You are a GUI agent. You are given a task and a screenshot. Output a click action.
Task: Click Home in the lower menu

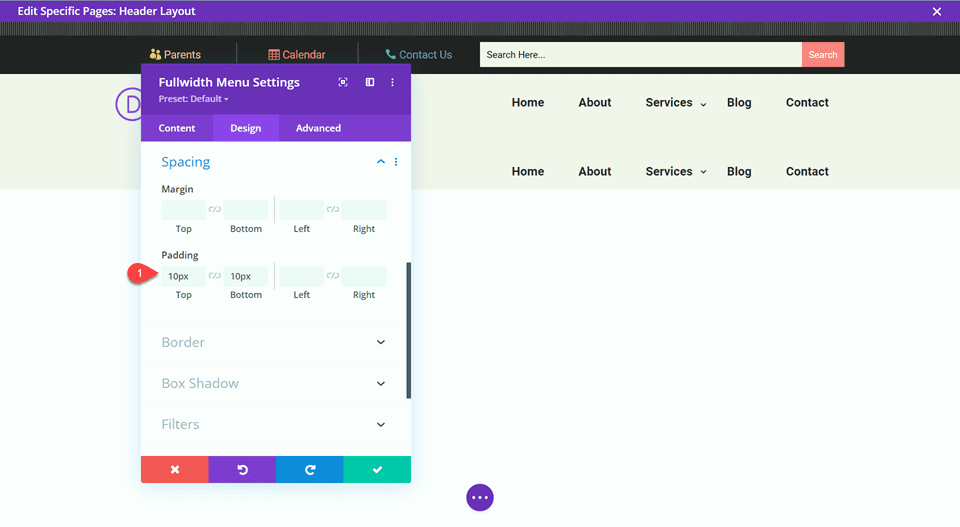[x=528, y=172]
